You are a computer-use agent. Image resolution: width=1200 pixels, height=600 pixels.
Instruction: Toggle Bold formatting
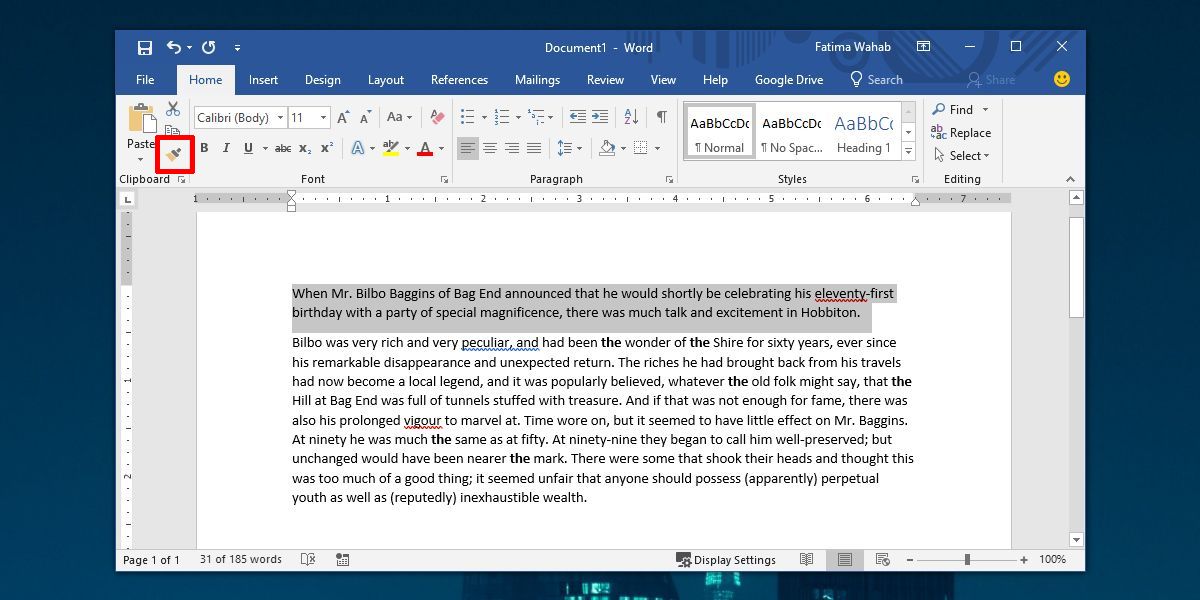click(204, 148)
